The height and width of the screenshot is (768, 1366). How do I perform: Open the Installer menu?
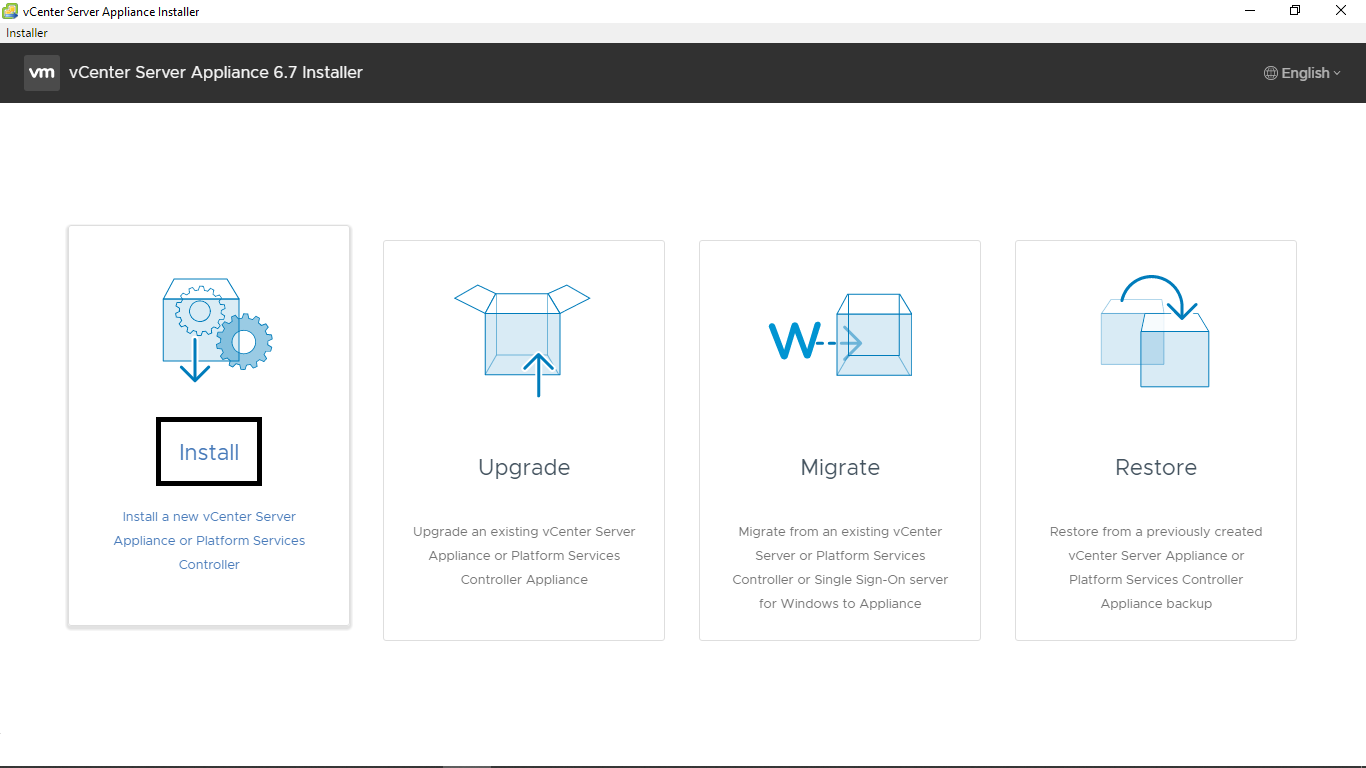[27, 33]
